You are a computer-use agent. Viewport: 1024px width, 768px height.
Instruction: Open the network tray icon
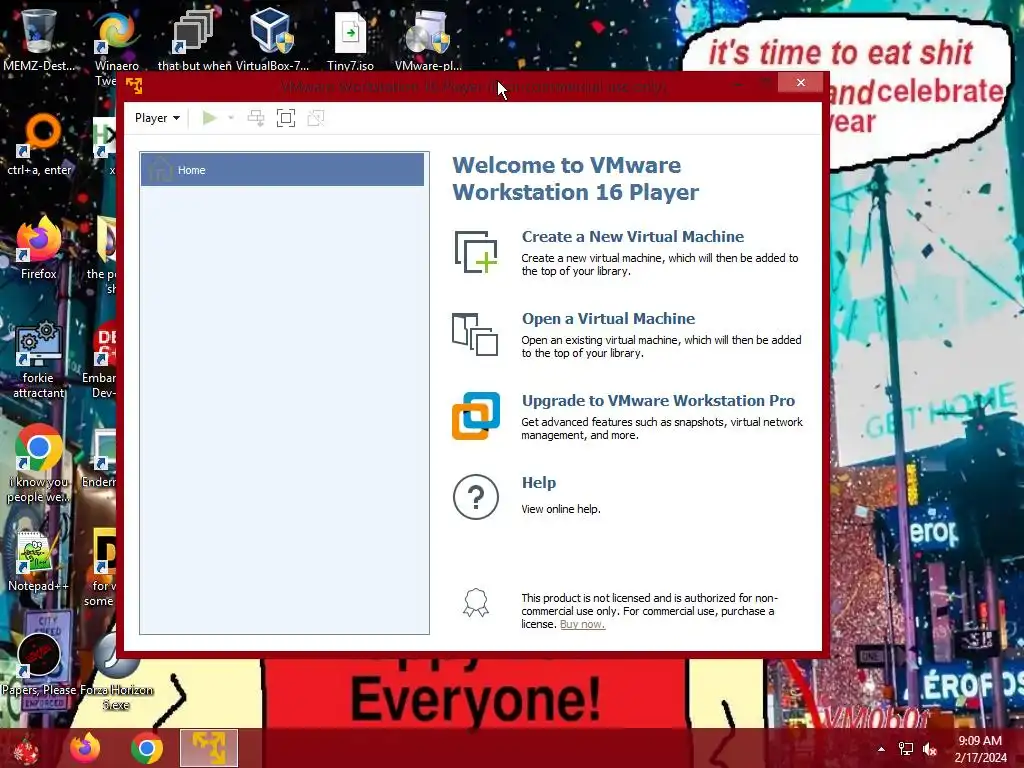[906, 749]
